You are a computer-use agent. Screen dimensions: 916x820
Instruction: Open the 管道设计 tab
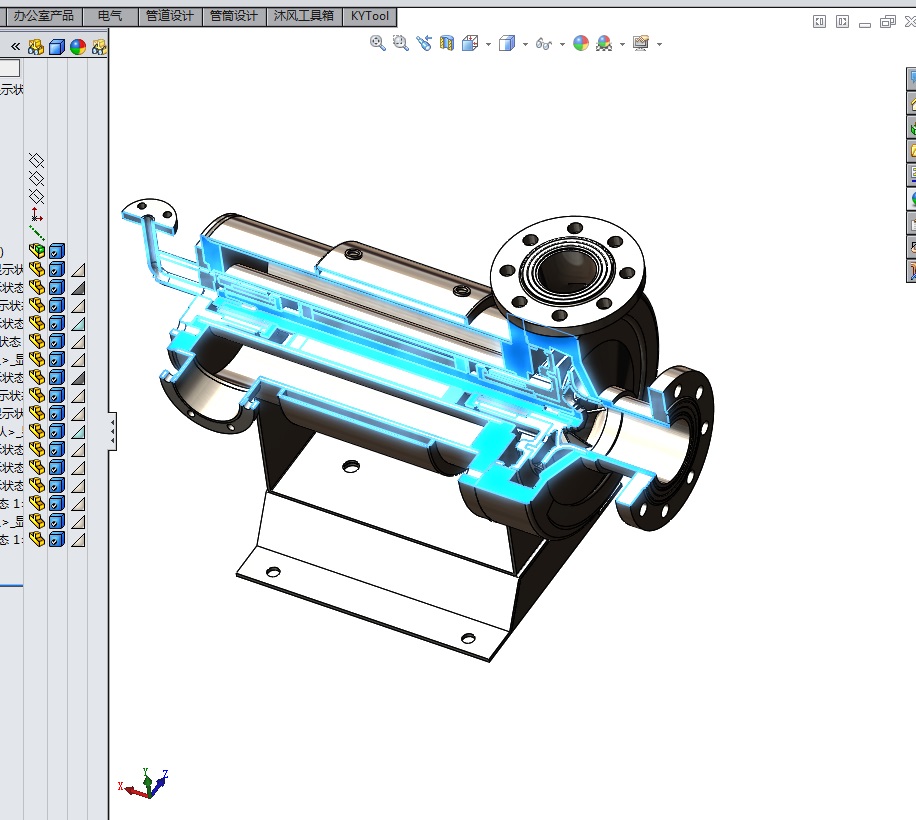169,16
